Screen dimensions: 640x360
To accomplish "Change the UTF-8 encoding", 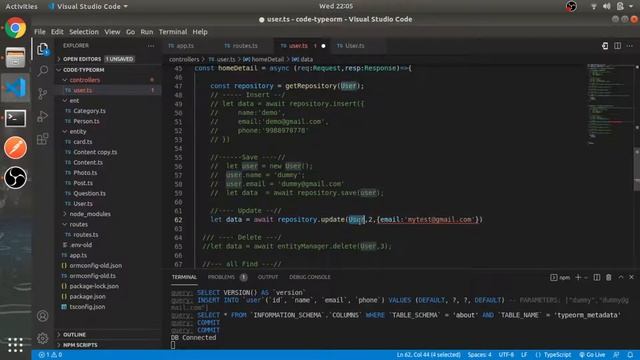I will tap(506, 355).
